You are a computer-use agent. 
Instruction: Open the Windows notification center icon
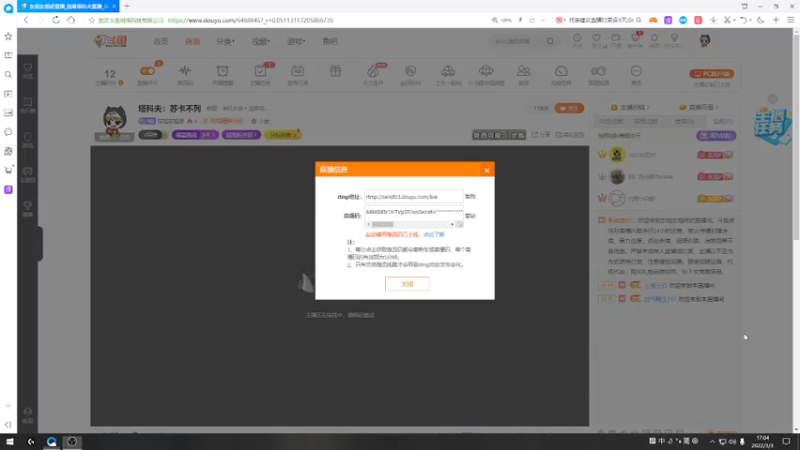click(786, 441)
